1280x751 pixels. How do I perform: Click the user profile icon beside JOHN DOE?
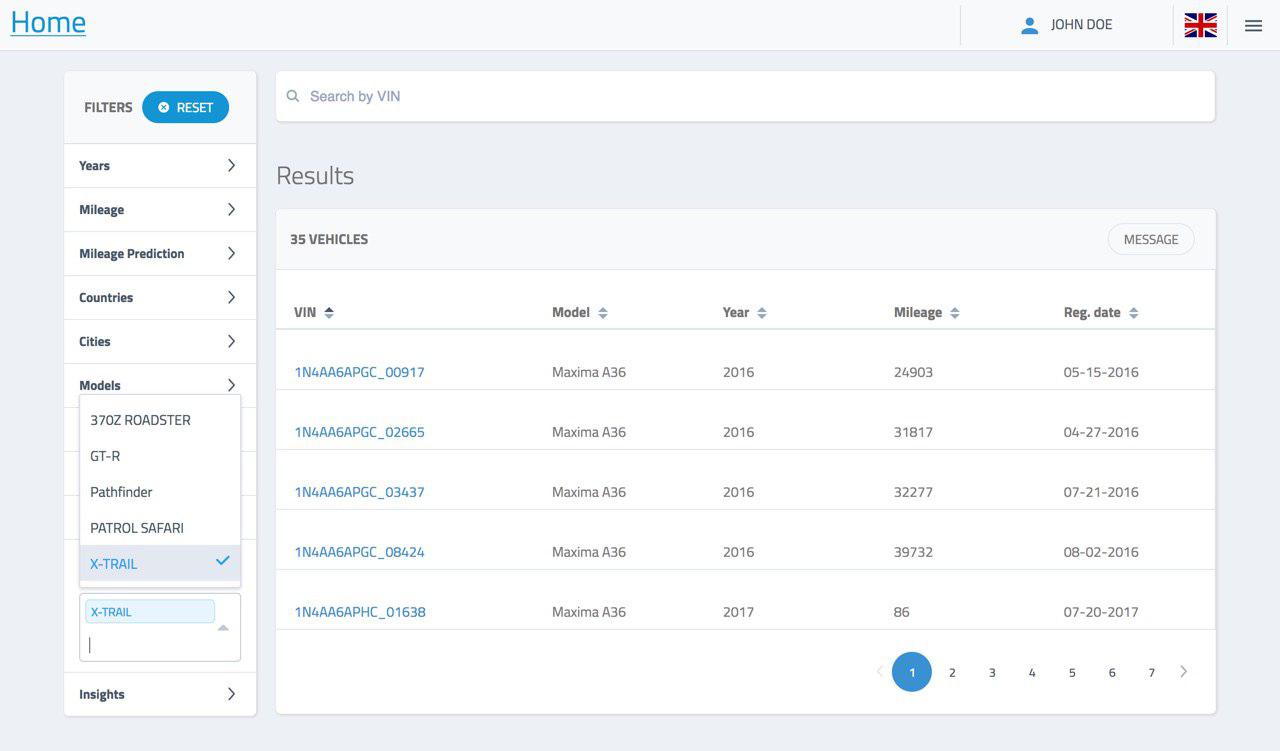(x=1029, y=26)
